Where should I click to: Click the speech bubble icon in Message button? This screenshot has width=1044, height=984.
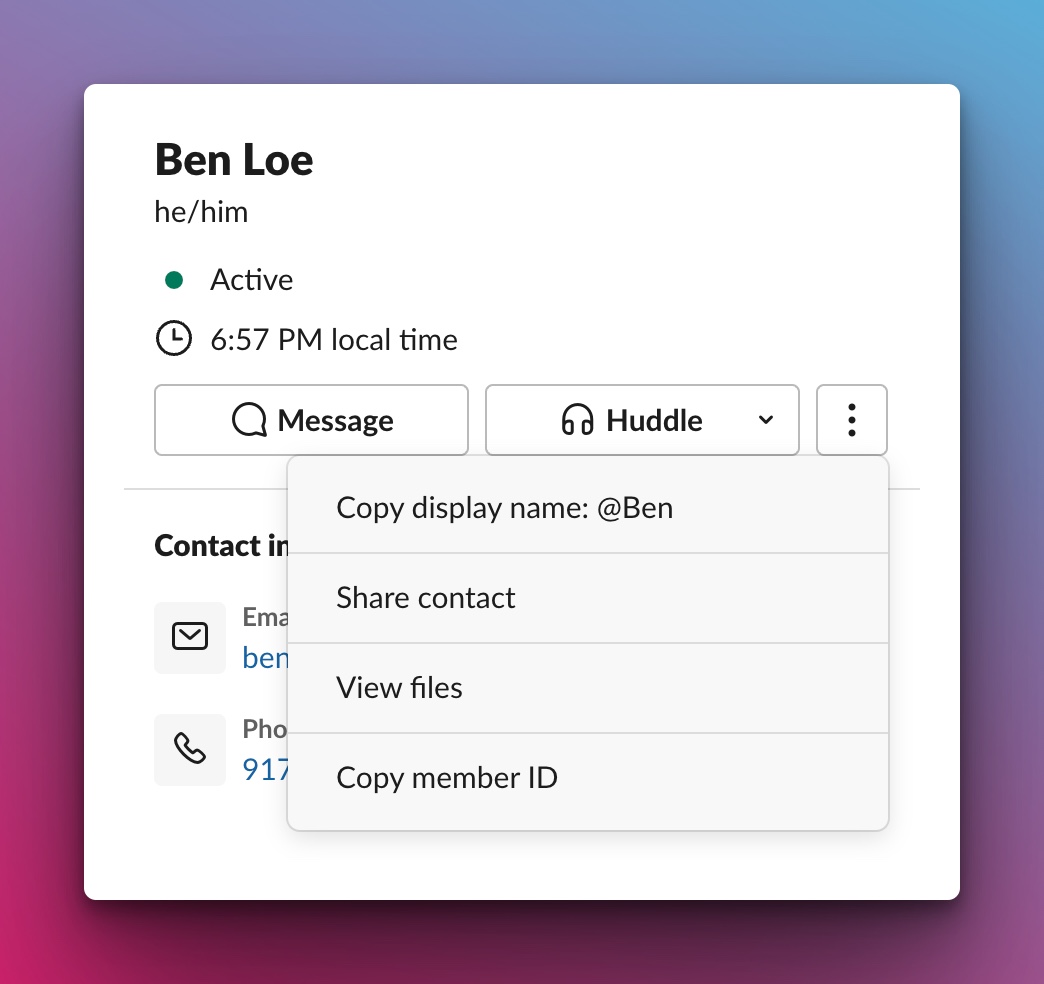[249, 420]
